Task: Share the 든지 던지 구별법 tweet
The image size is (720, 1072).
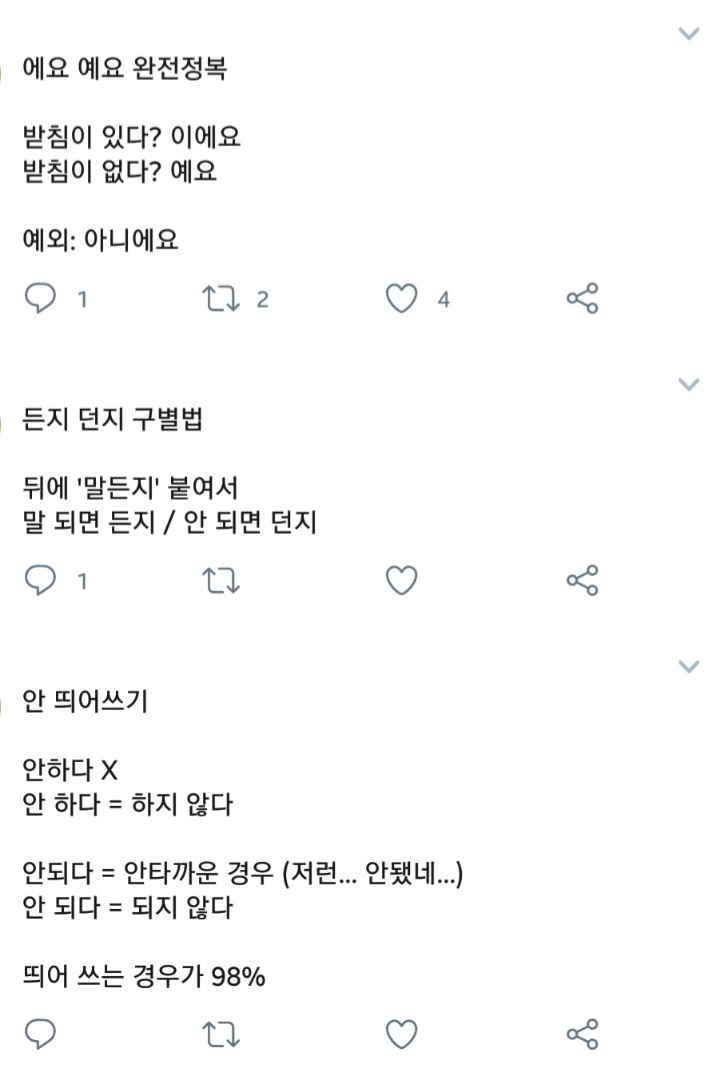Action: click(x=582, y=580)
